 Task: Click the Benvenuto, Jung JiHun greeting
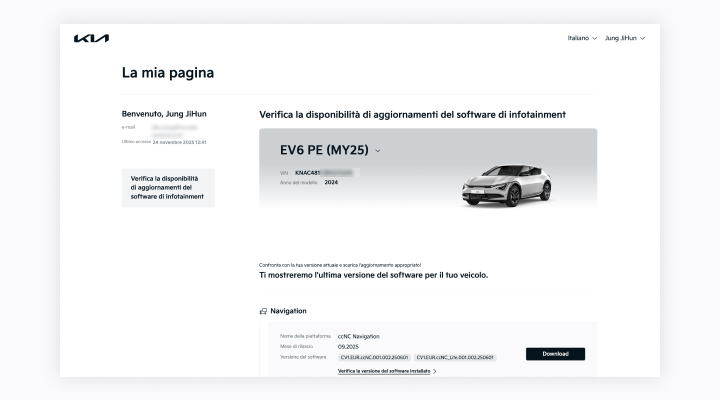(164, 114)
